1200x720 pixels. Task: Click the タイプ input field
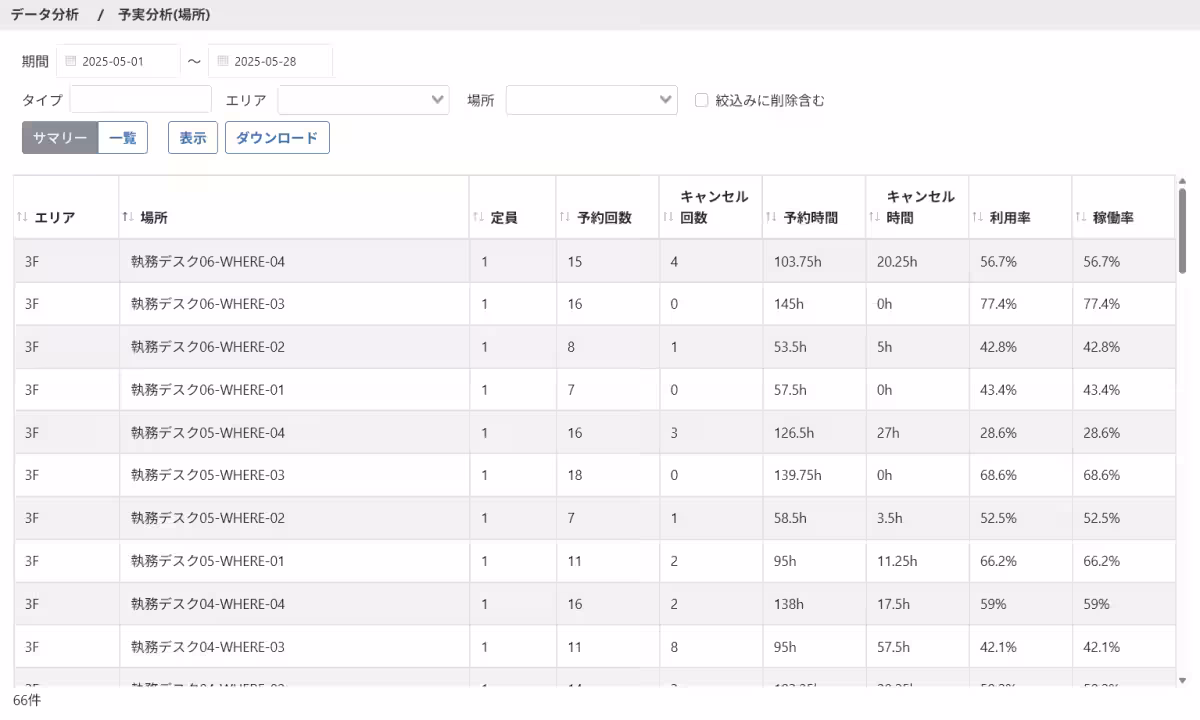coord(141,100)
